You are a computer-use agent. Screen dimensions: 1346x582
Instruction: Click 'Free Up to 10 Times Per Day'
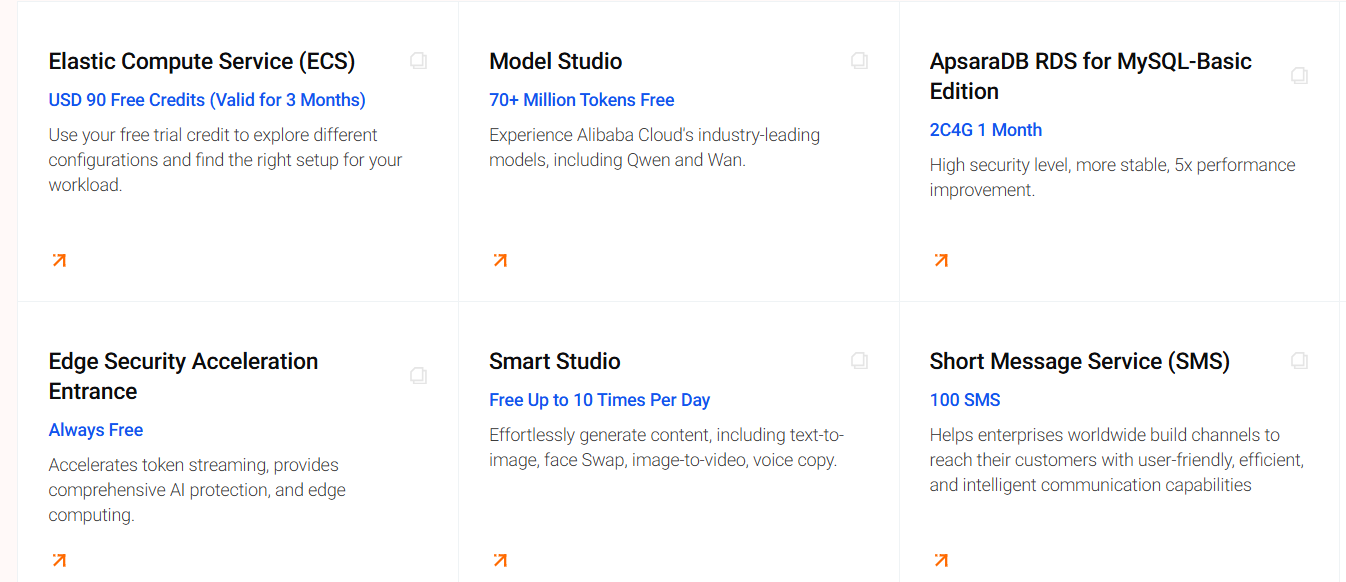[x=600, y=400]
